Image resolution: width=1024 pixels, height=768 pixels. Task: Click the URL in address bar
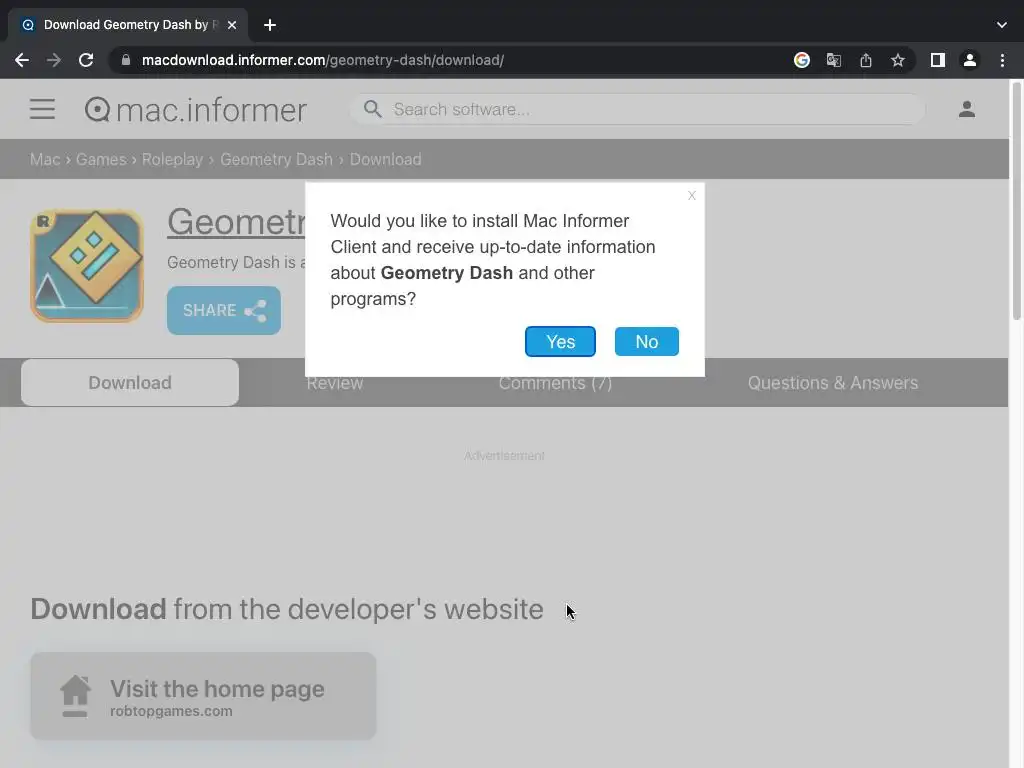[x=323, y=60]
